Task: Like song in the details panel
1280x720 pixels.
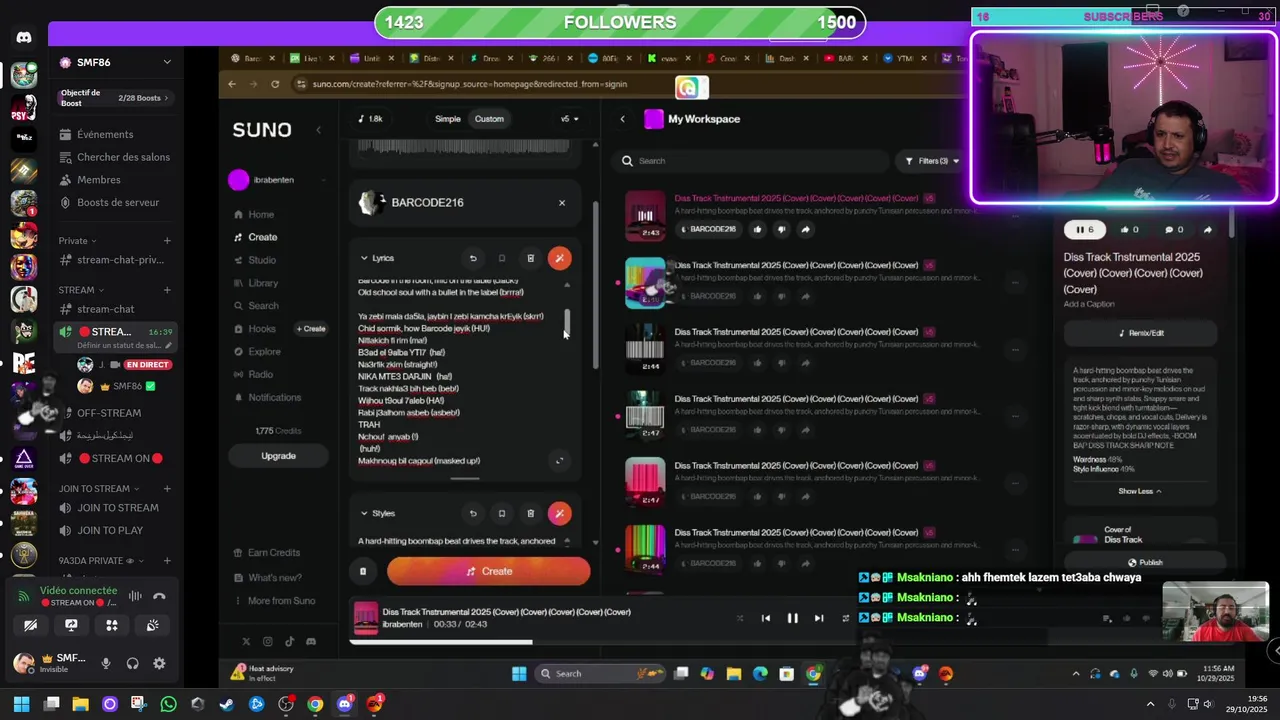Action: coord(1129,230)
